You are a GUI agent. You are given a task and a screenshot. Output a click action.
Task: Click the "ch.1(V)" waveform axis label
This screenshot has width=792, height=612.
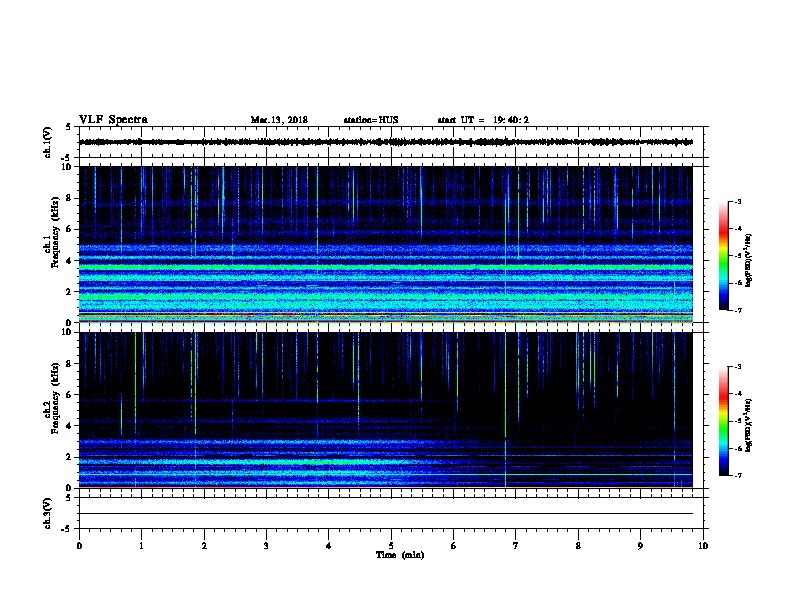tap(47, 142)
